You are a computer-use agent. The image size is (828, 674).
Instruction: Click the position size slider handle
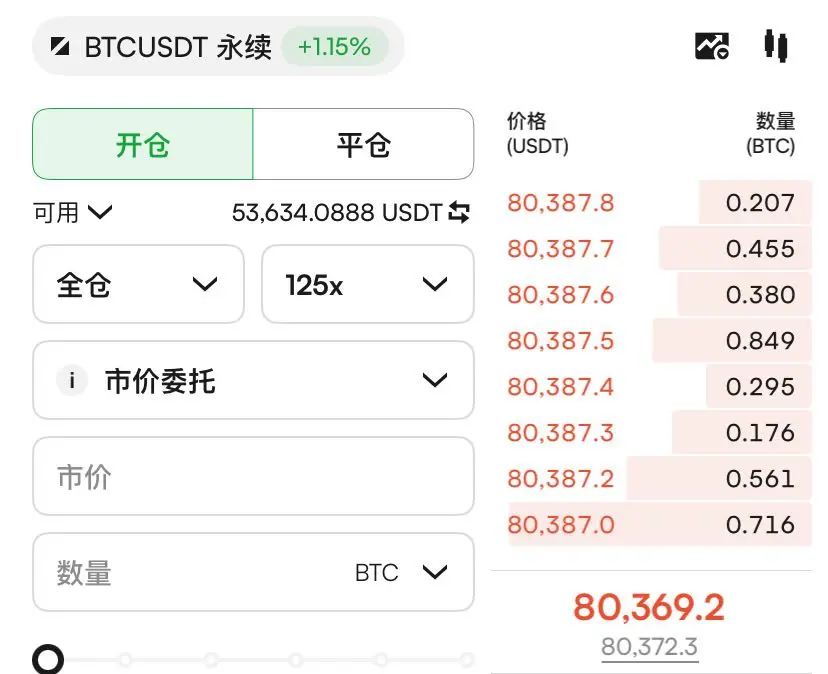tap(48, 659)
